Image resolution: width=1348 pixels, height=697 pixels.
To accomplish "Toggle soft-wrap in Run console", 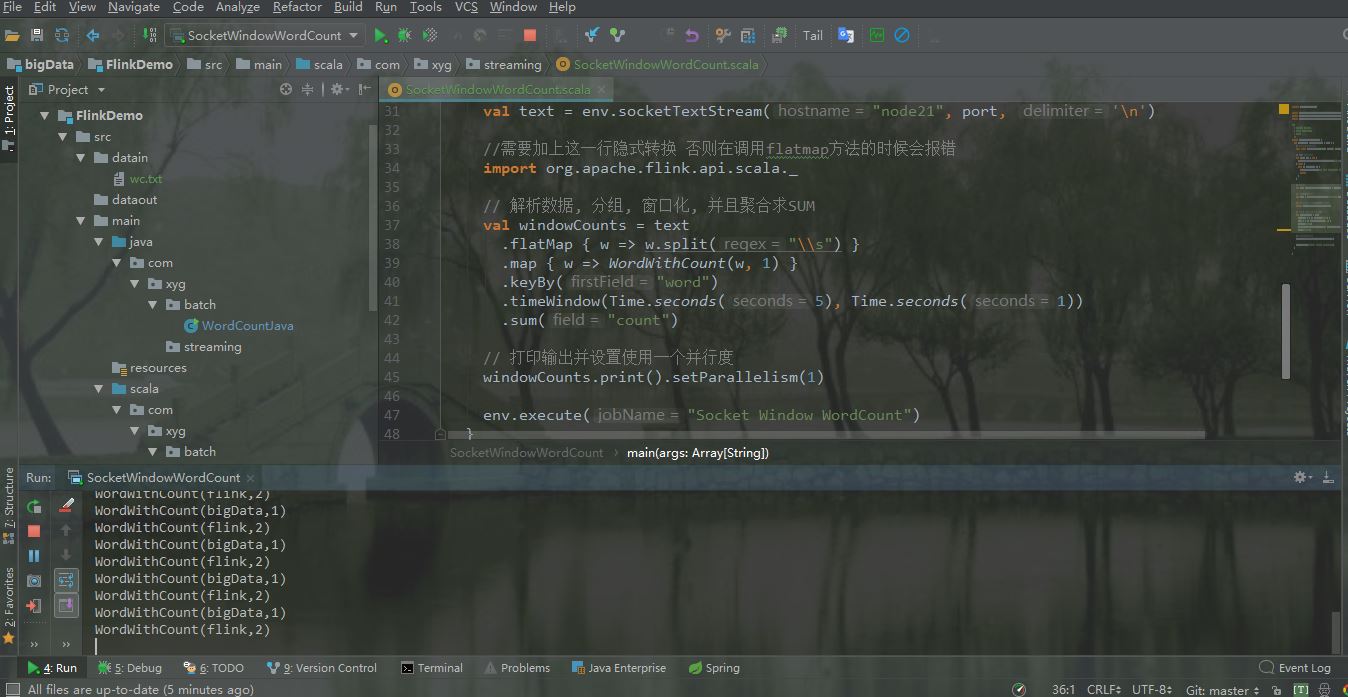I will click(x=66, y=580).
